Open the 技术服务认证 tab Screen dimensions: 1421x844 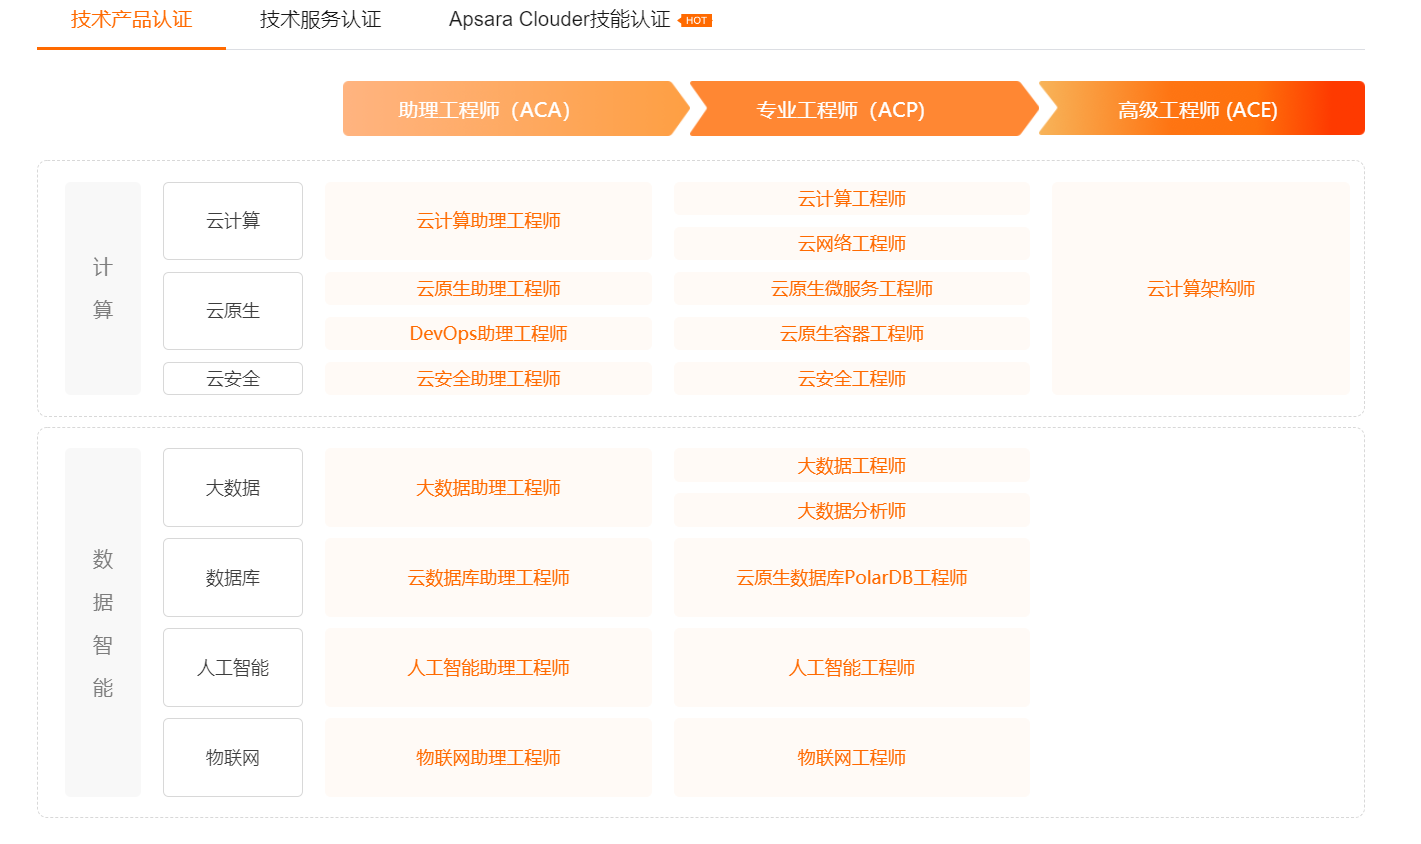tap(320, 20)
